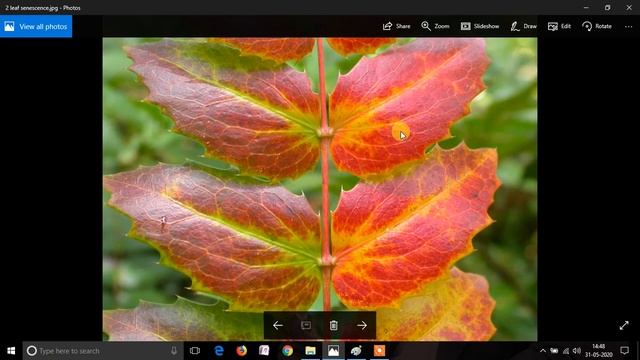This screenshot has height=360, width=640.
Task: Open the See more ellipsis menu
Action: 628,27
